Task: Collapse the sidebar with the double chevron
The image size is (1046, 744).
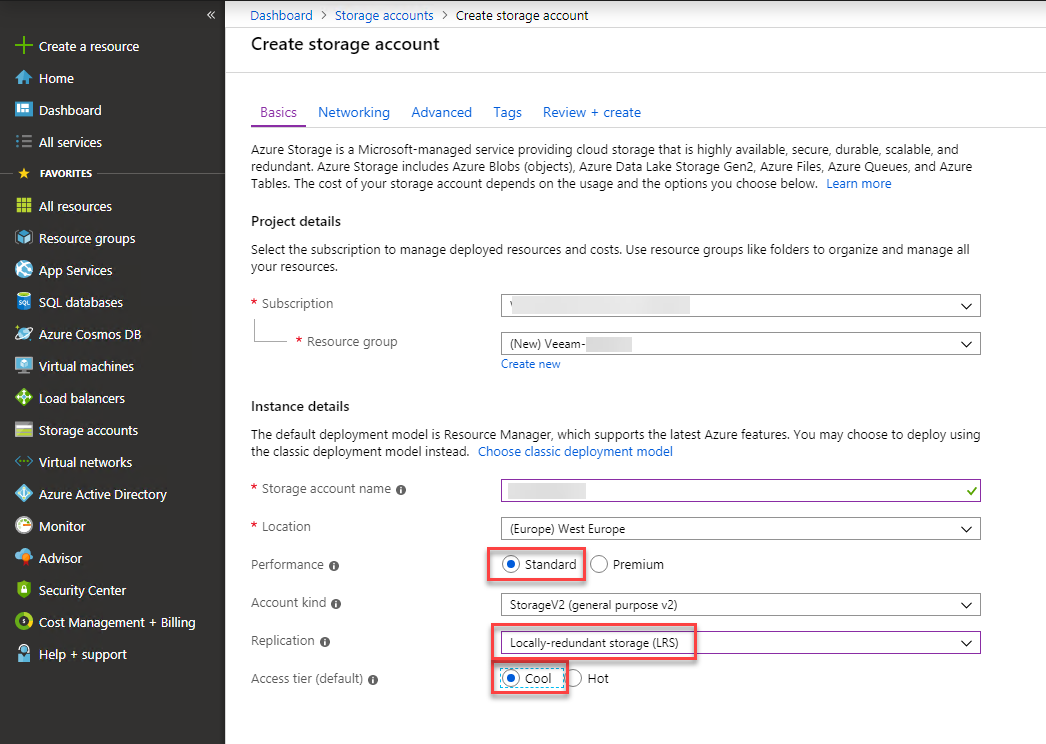Action: click(211, 15)
